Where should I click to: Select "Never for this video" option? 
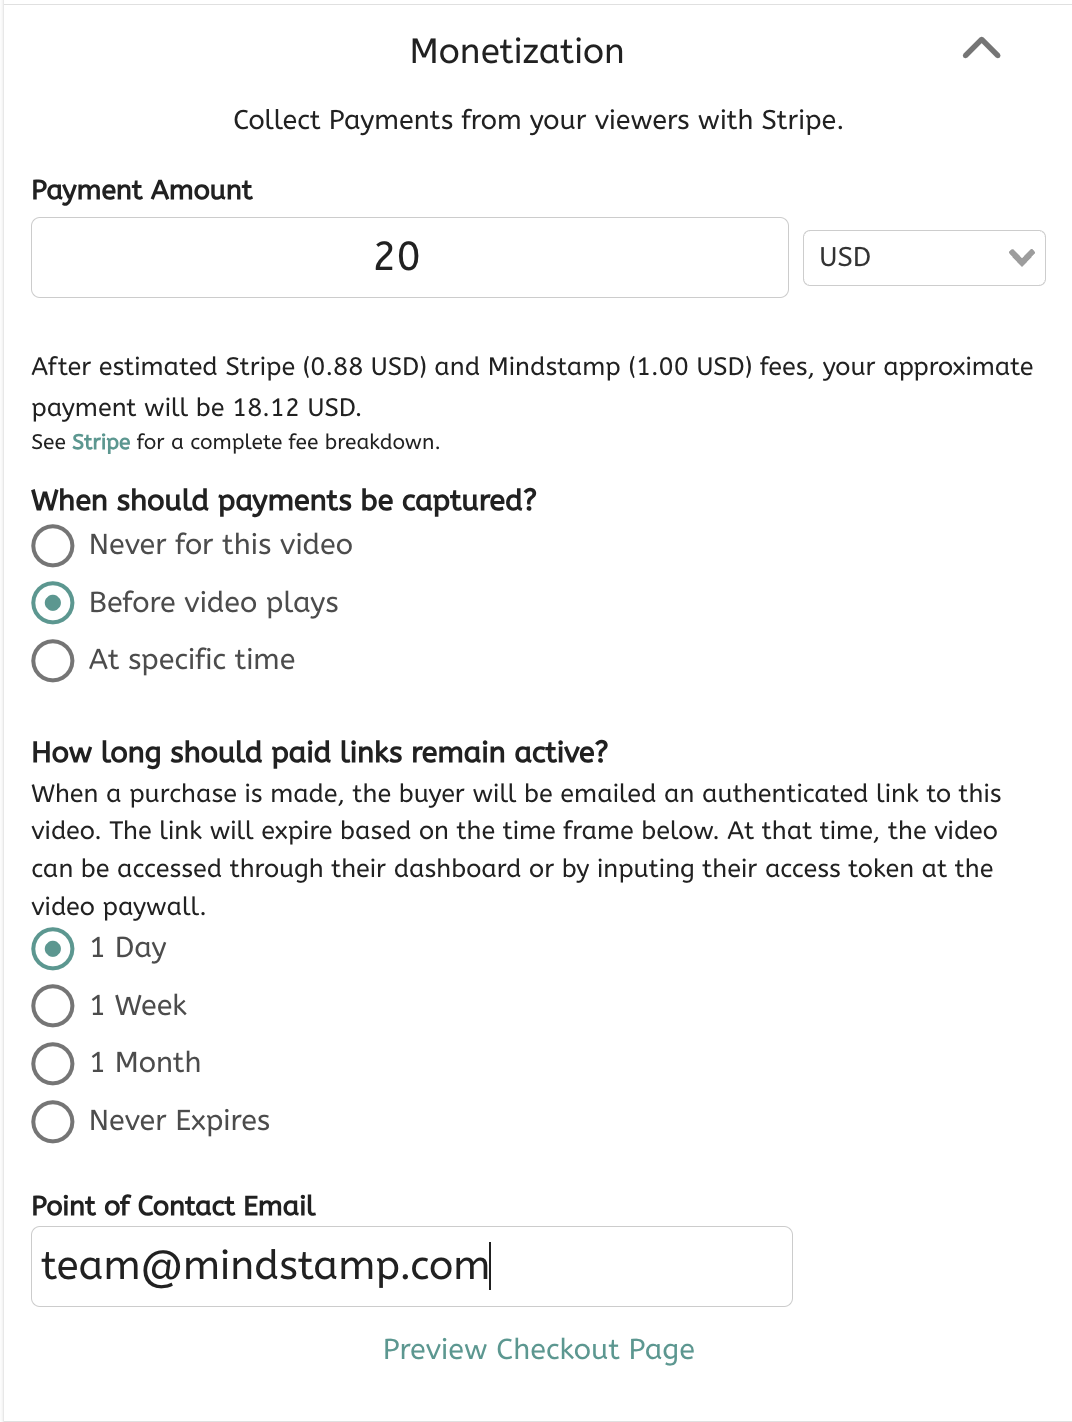point(53,546)
